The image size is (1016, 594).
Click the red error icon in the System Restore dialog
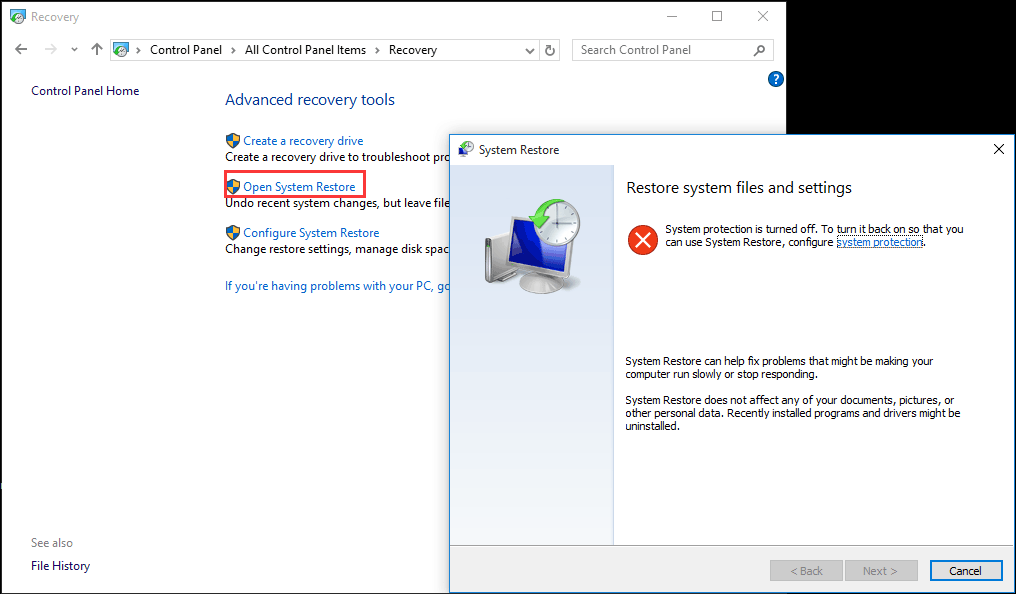(x=642, y=240)
